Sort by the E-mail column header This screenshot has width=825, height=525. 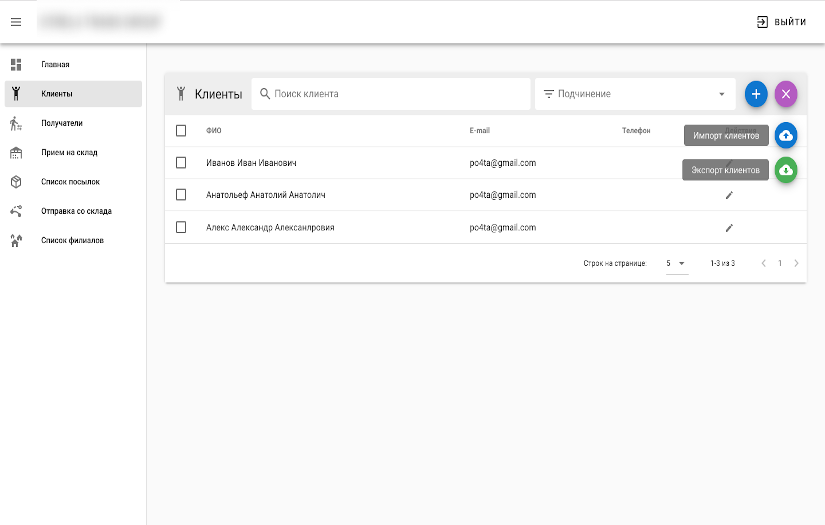(x=479, y=130)
